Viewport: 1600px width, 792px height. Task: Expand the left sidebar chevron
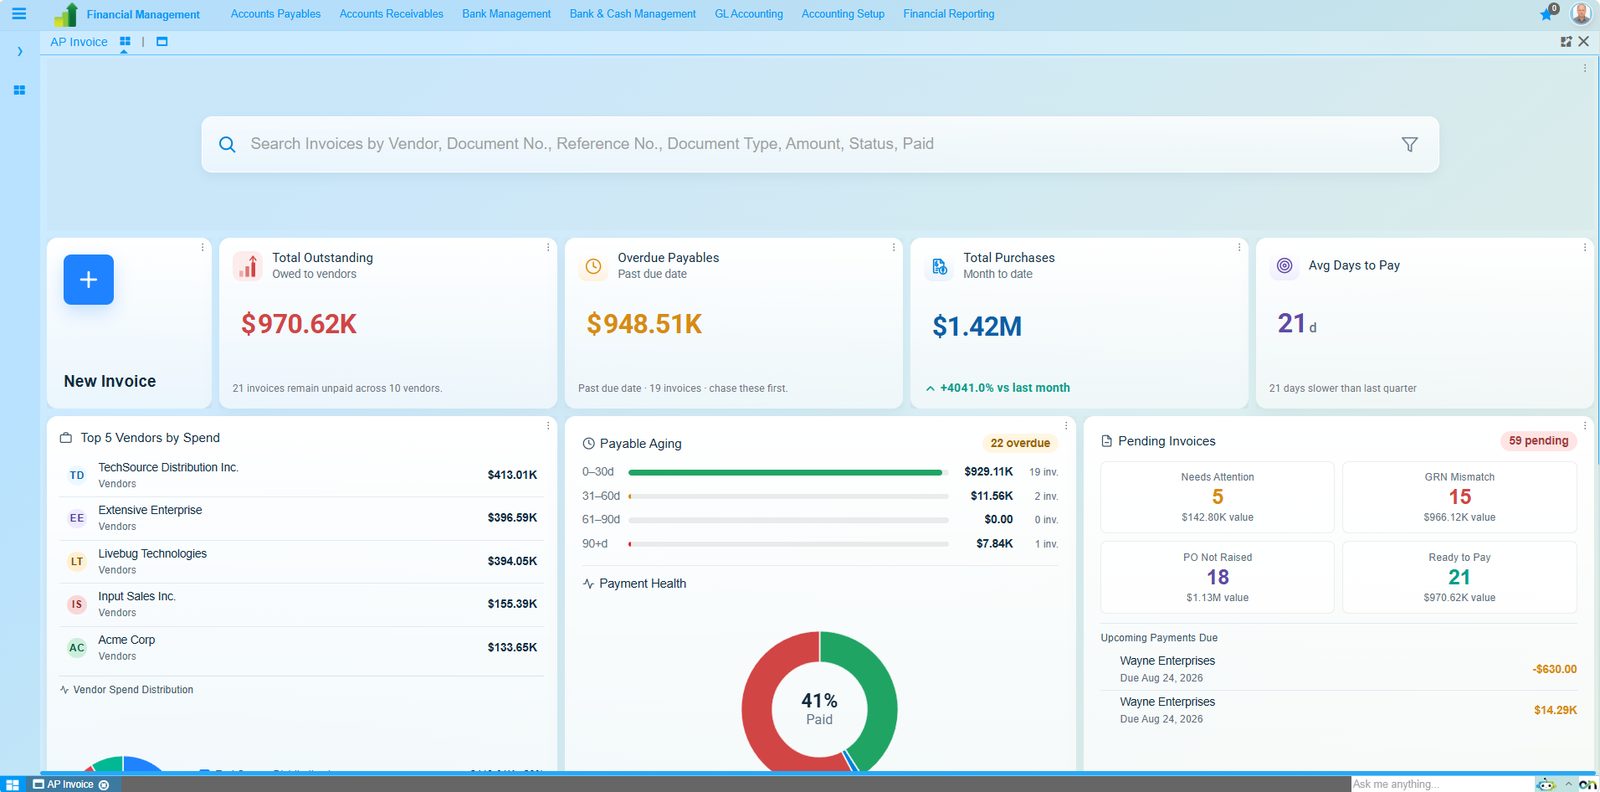pos(19,51)
